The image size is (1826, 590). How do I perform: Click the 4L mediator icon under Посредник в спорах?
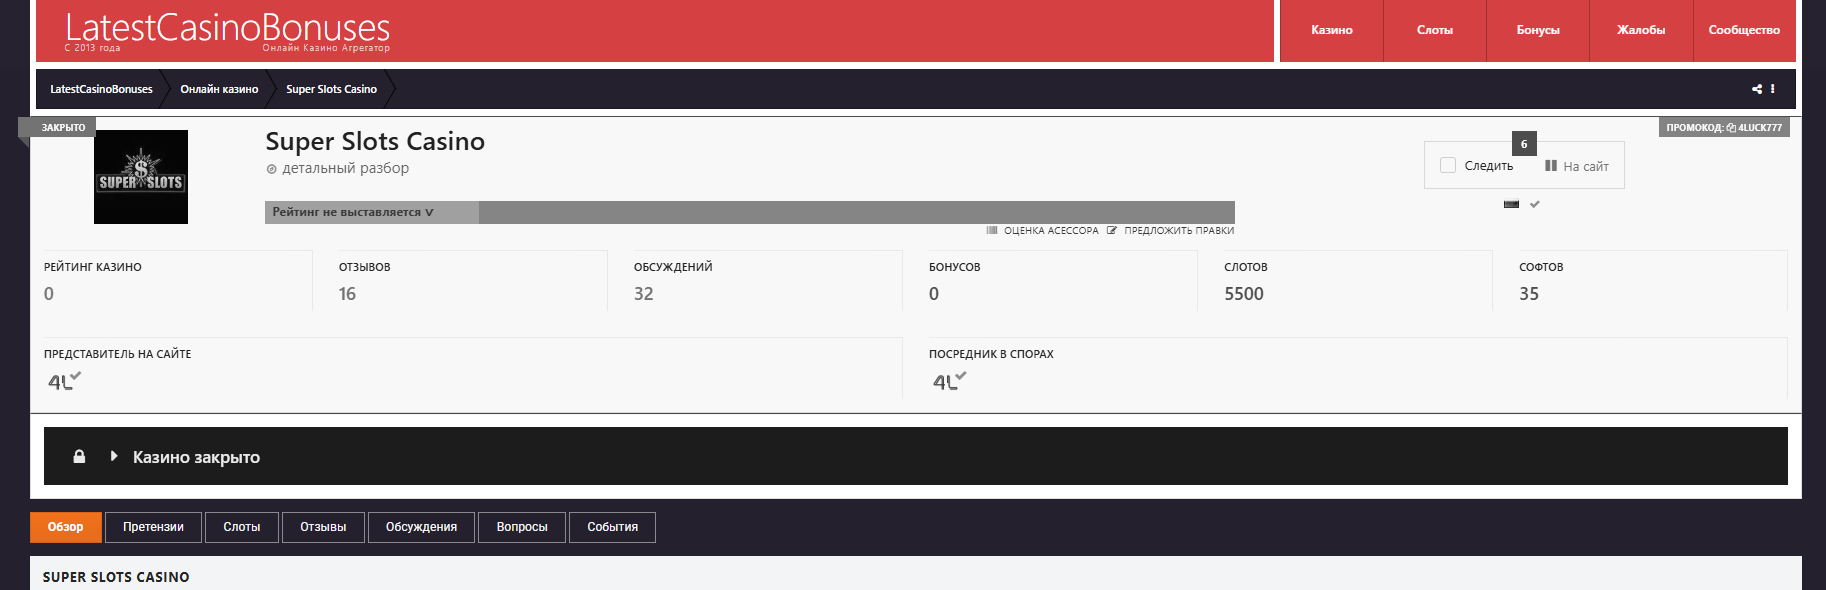pos(949,381)
